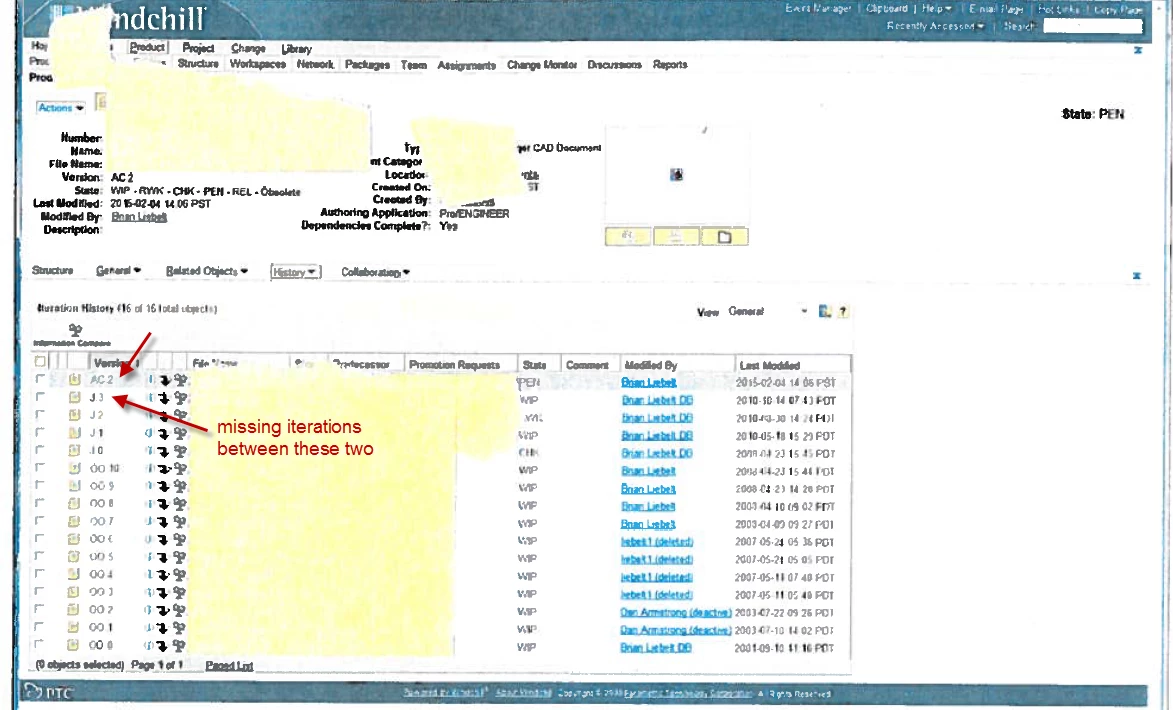Check the checkbox for version J.3
1173x710 pixels.
click(40, 397)
